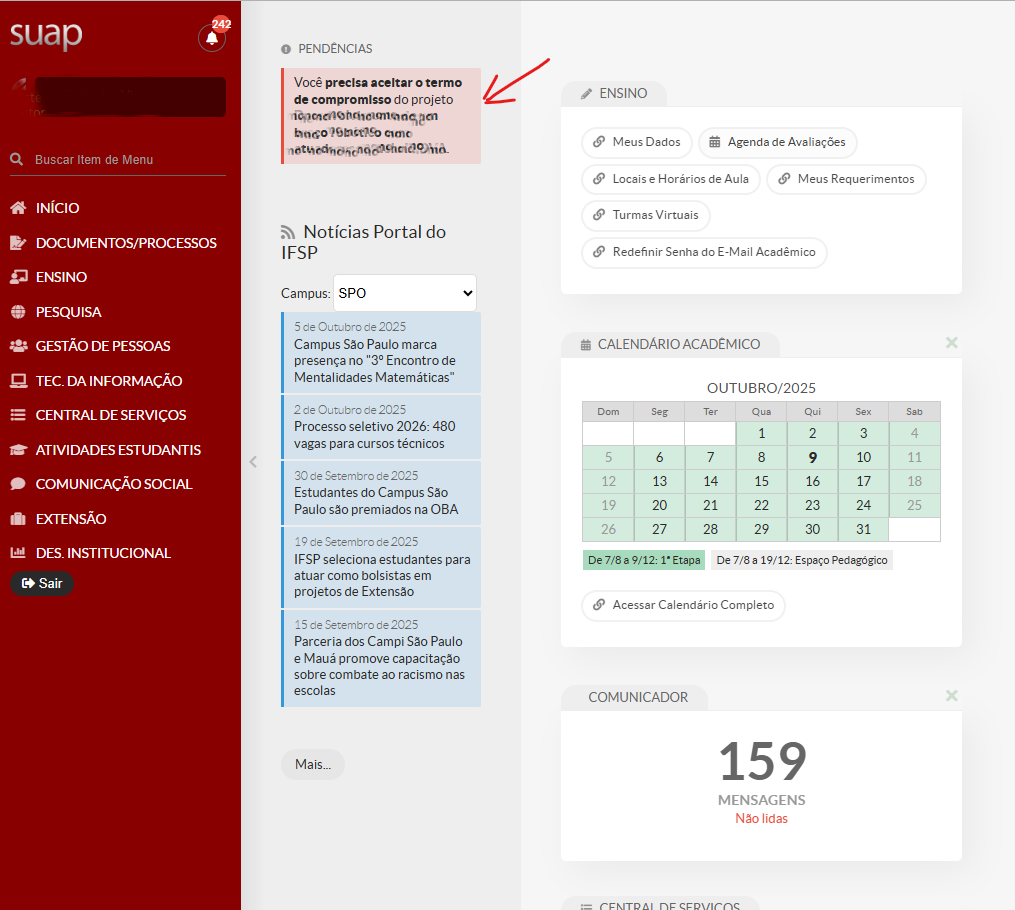Image resolution: width=1015 pixels, height=910 pixels.
Task: Close the Comunicador panel
Action: [951, 696]
